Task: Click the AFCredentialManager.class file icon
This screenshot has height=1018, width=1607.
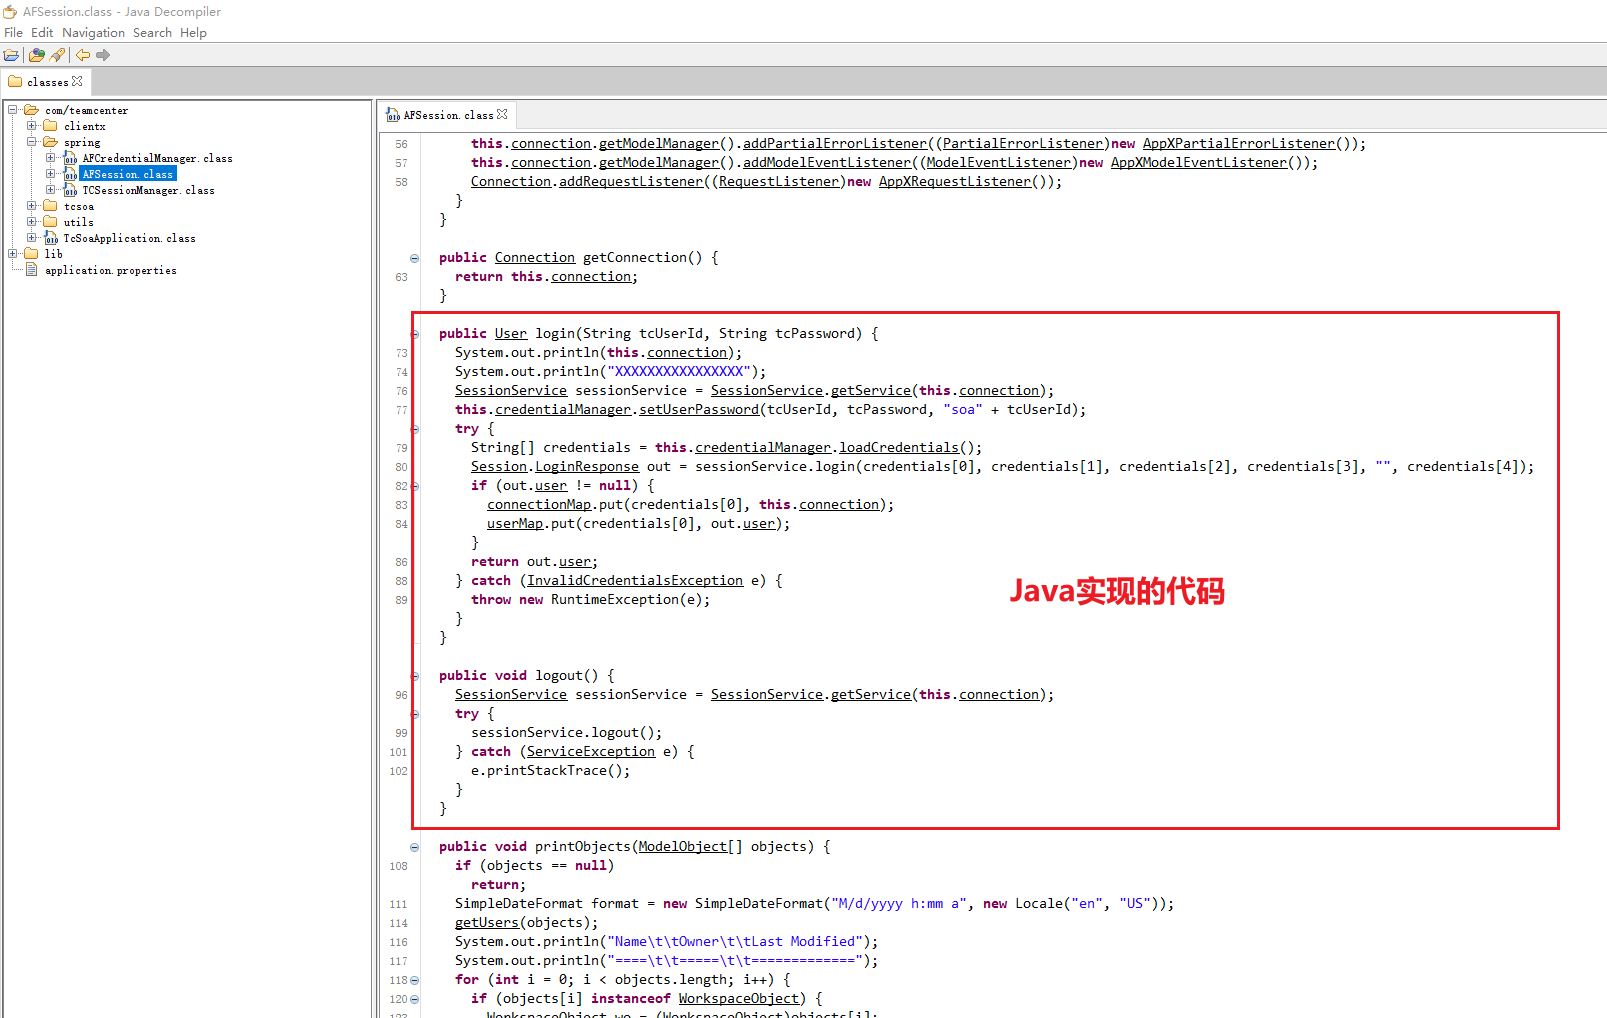Action: pos(70,158)
